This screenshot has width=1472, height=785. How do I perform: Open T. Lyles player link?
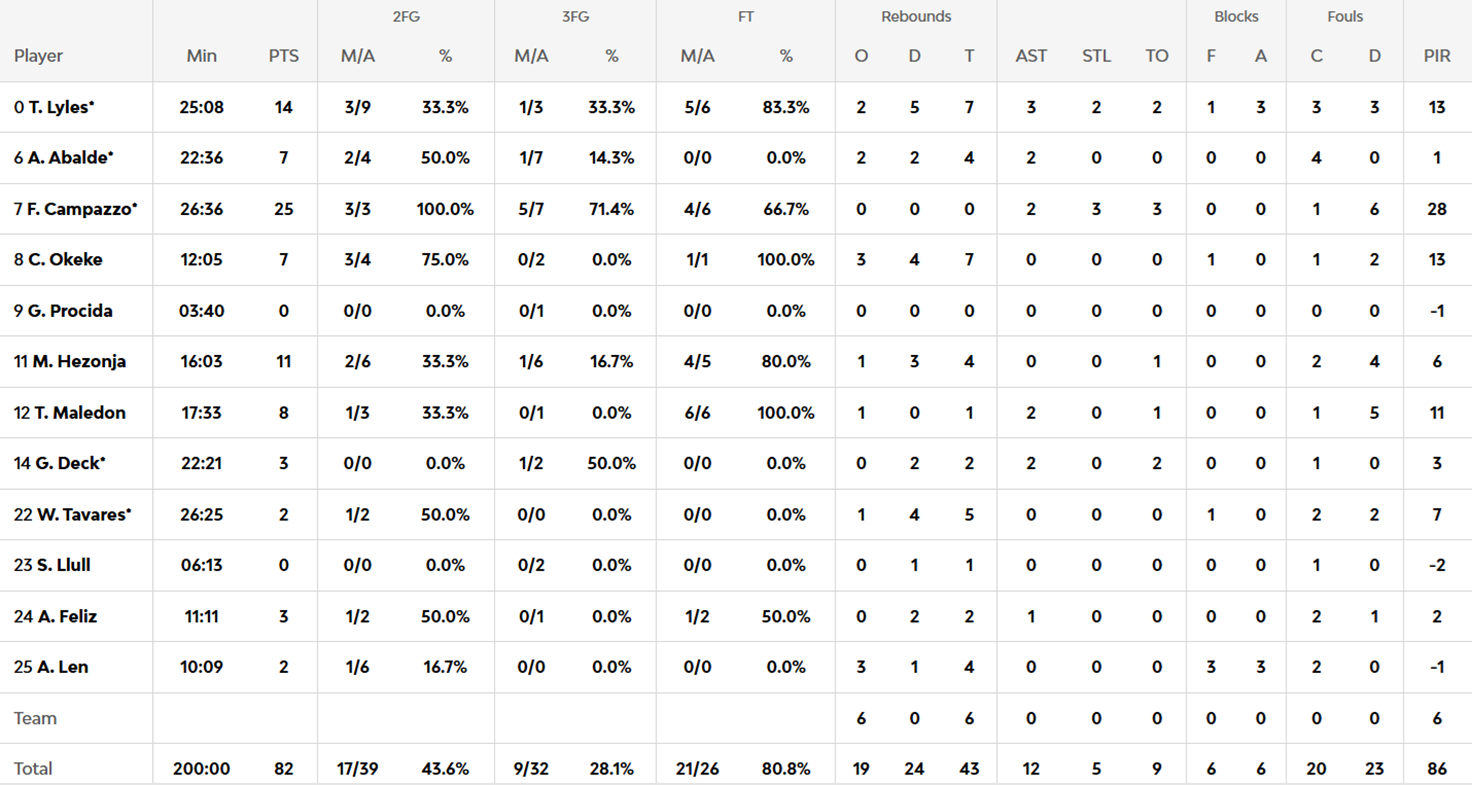pos(58,107)
